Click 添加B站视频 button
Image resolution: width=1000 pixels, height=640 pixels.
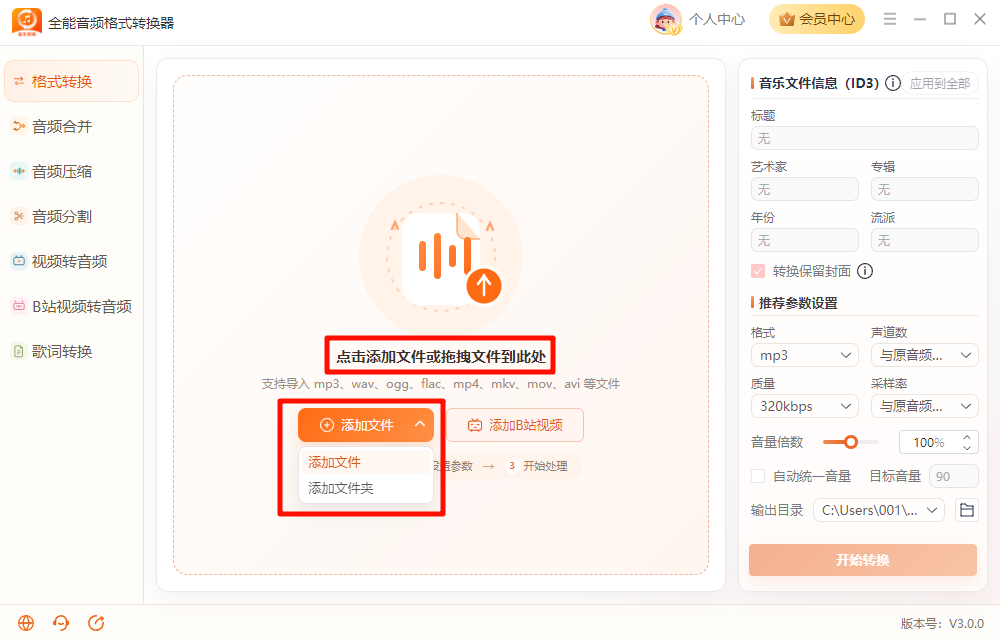515,425
